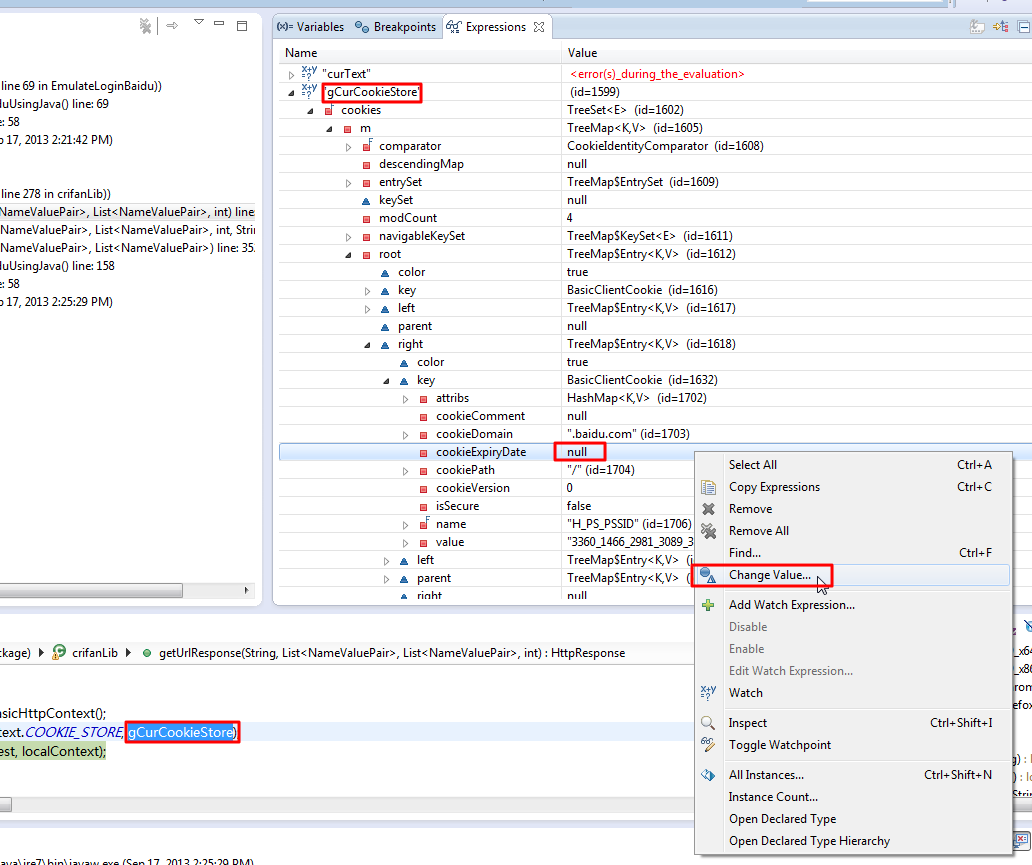The image size is (1032, 865).
Task: Expand the attribs HashMap node
Action: pos(405,399)
